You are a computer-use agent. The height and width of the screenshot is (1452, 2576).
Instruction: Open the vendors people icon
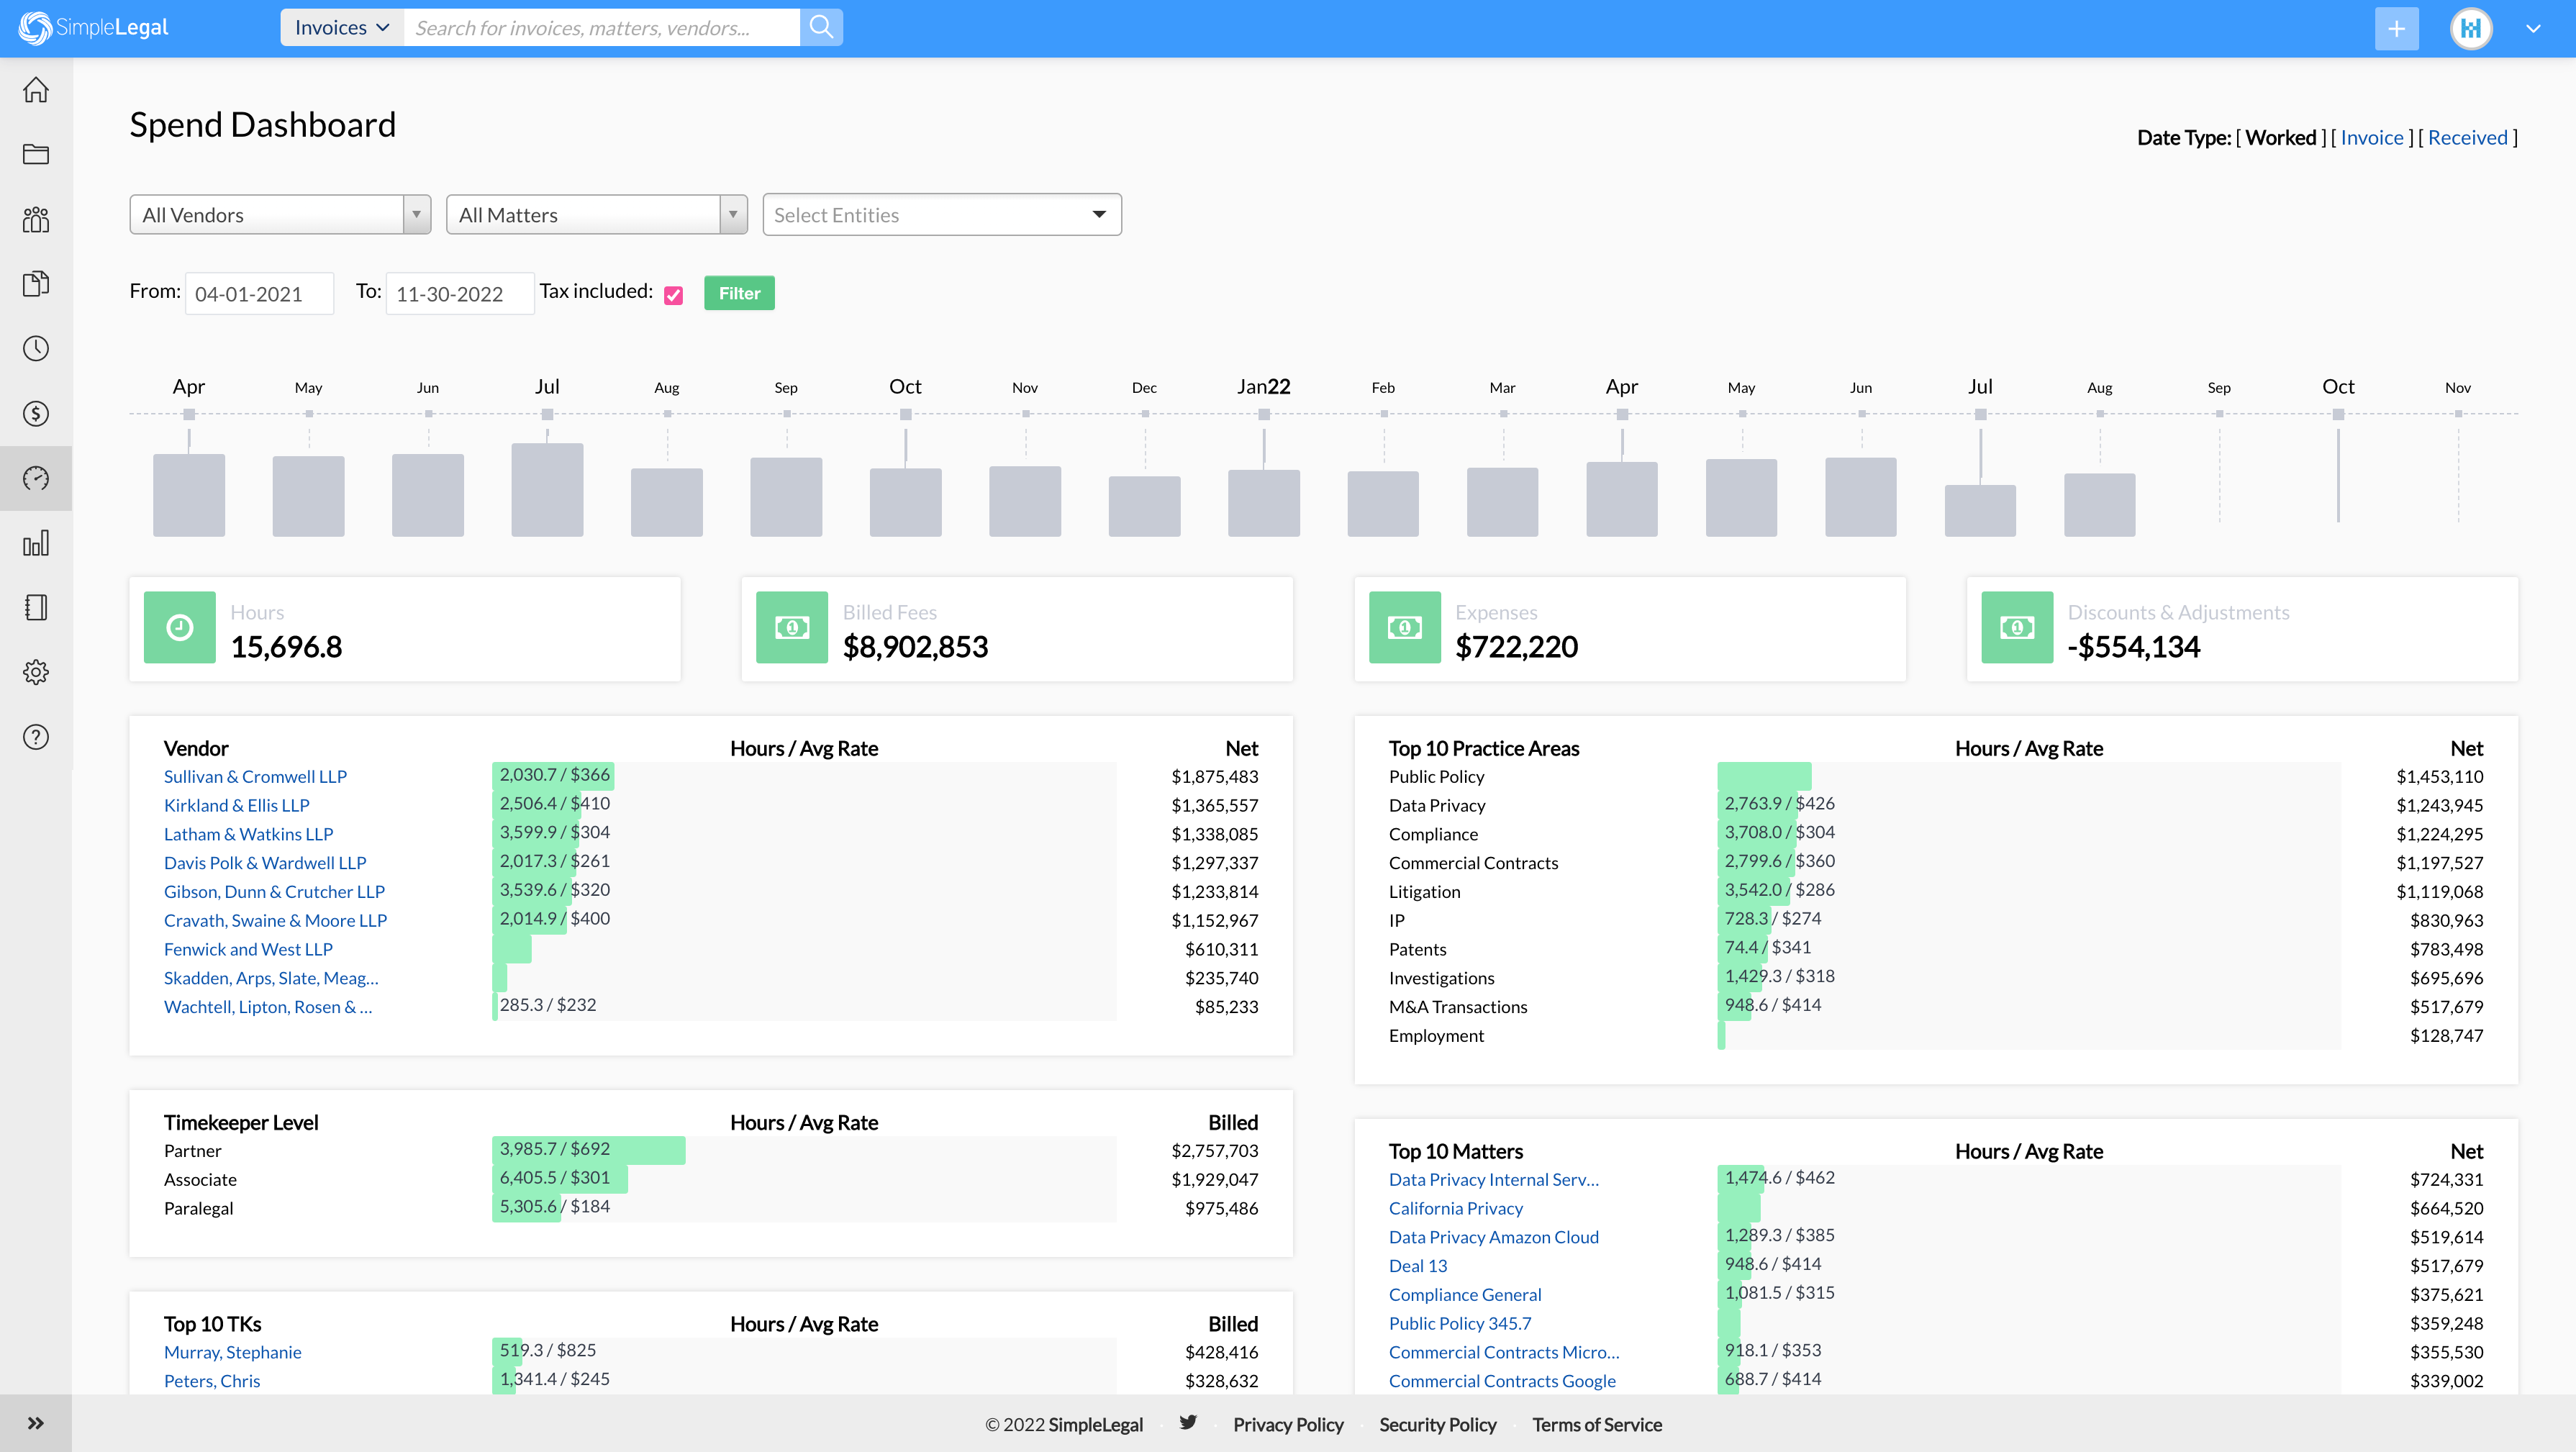point(36,219)
